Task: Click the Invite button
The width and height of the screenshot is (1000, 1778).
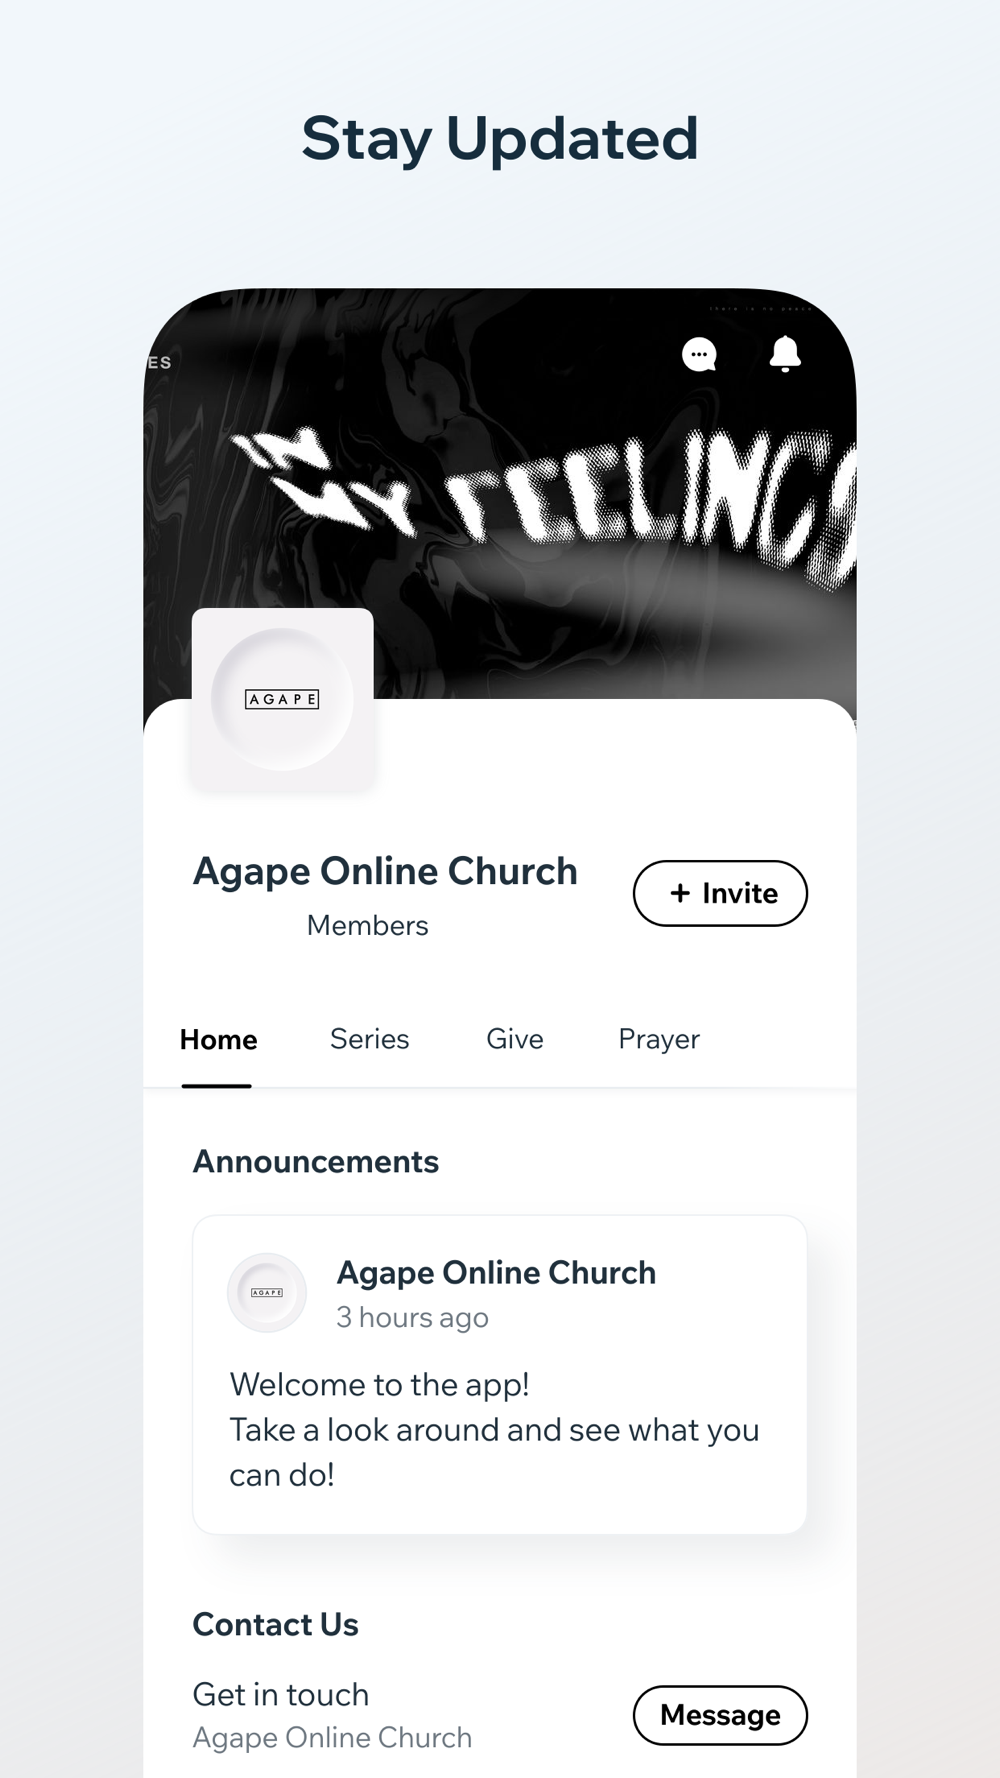Action: point(720,893)
